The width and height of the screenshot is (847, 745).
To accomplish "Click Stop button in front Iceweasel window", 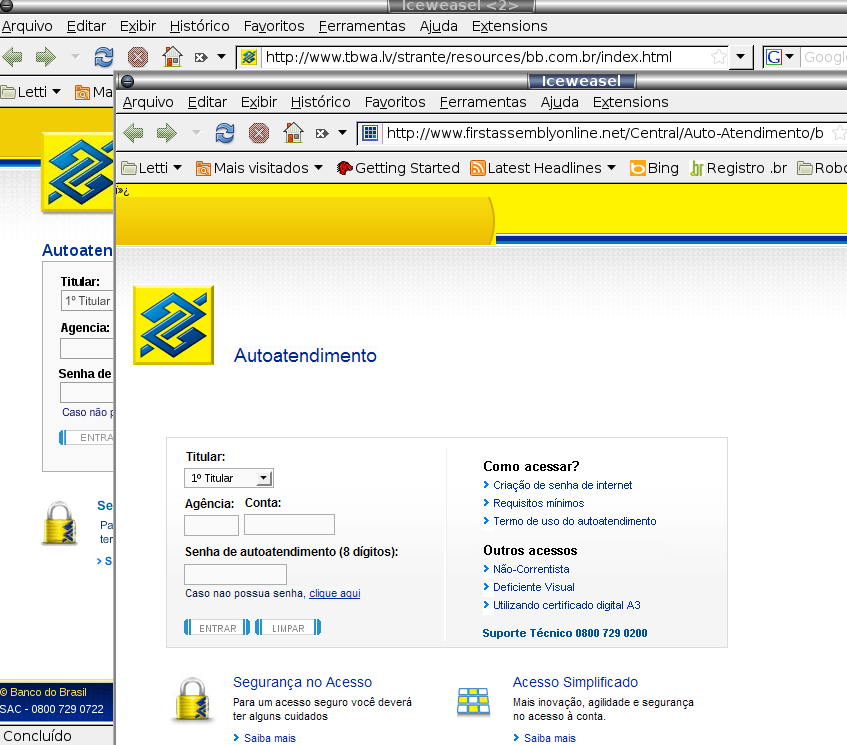I will 259,133.
